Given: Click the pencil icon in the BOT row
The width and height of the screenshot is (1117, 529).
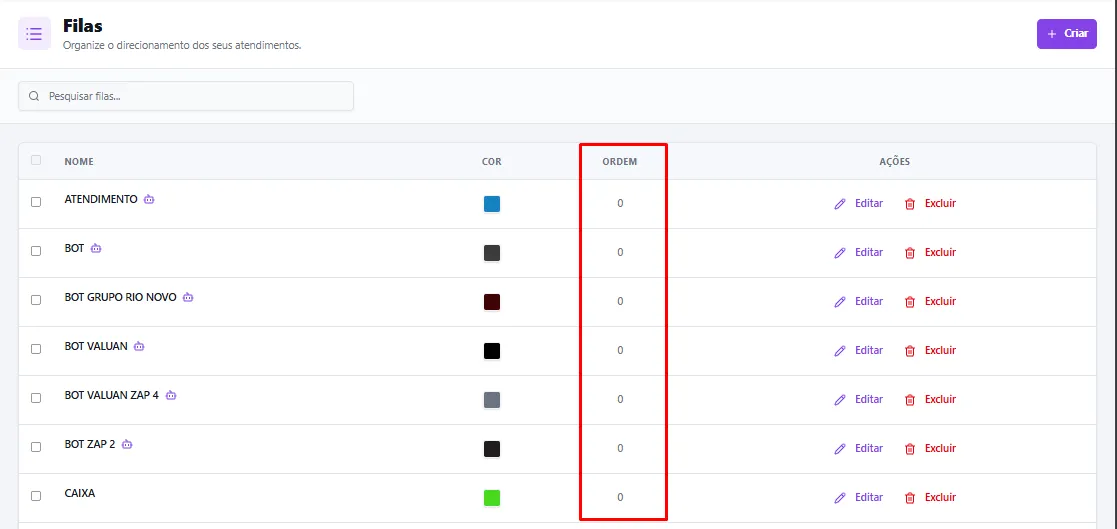Looking at the screenshot, I should pyautogui.click(x=840, y=253).
